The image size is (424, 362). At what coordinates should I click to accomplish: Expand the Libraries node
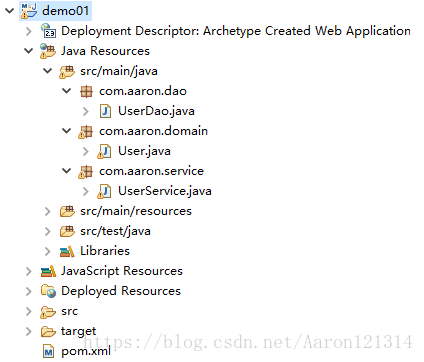pyautogui.click(x=48, y=251)
